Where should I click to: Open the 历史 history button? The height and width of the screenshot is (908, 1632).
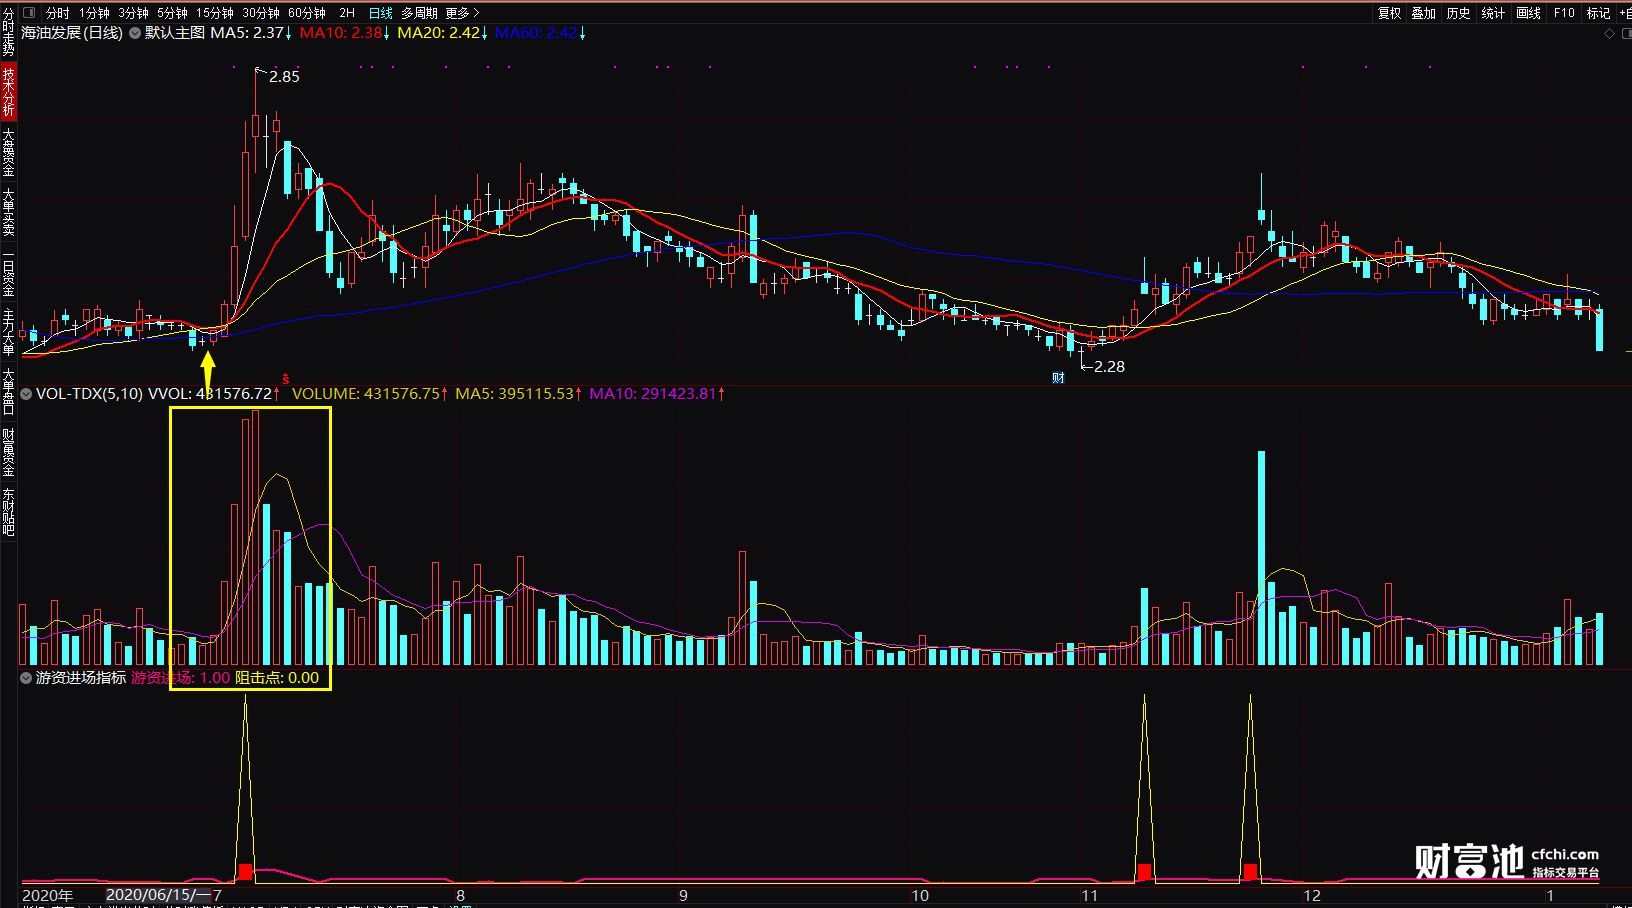point(1459,13)
